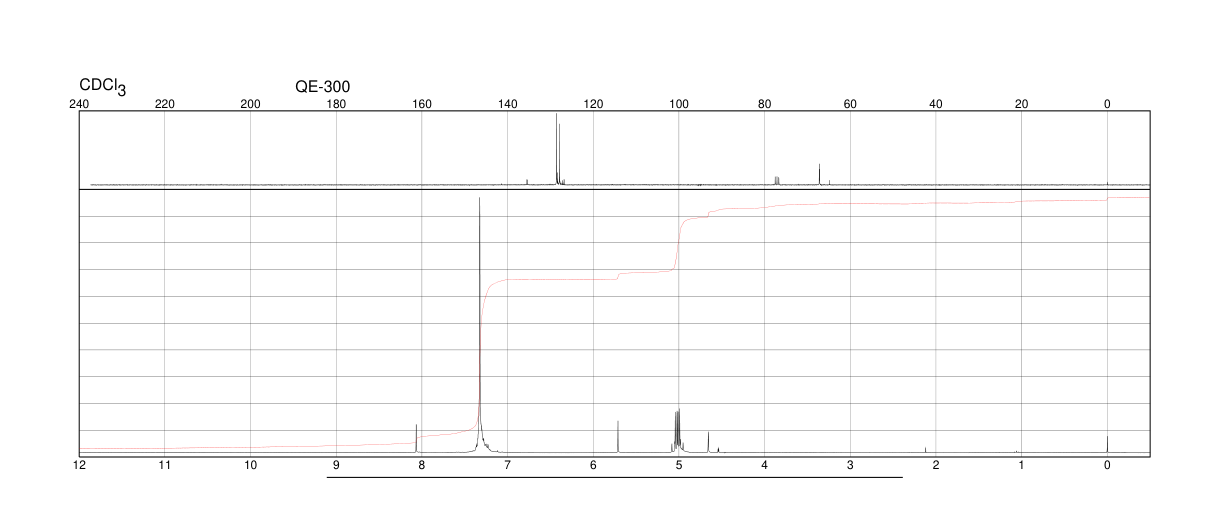
Task: Click the 240 ppm label on carbon axis
Action: pyautogui.click(x=80, y=103)
